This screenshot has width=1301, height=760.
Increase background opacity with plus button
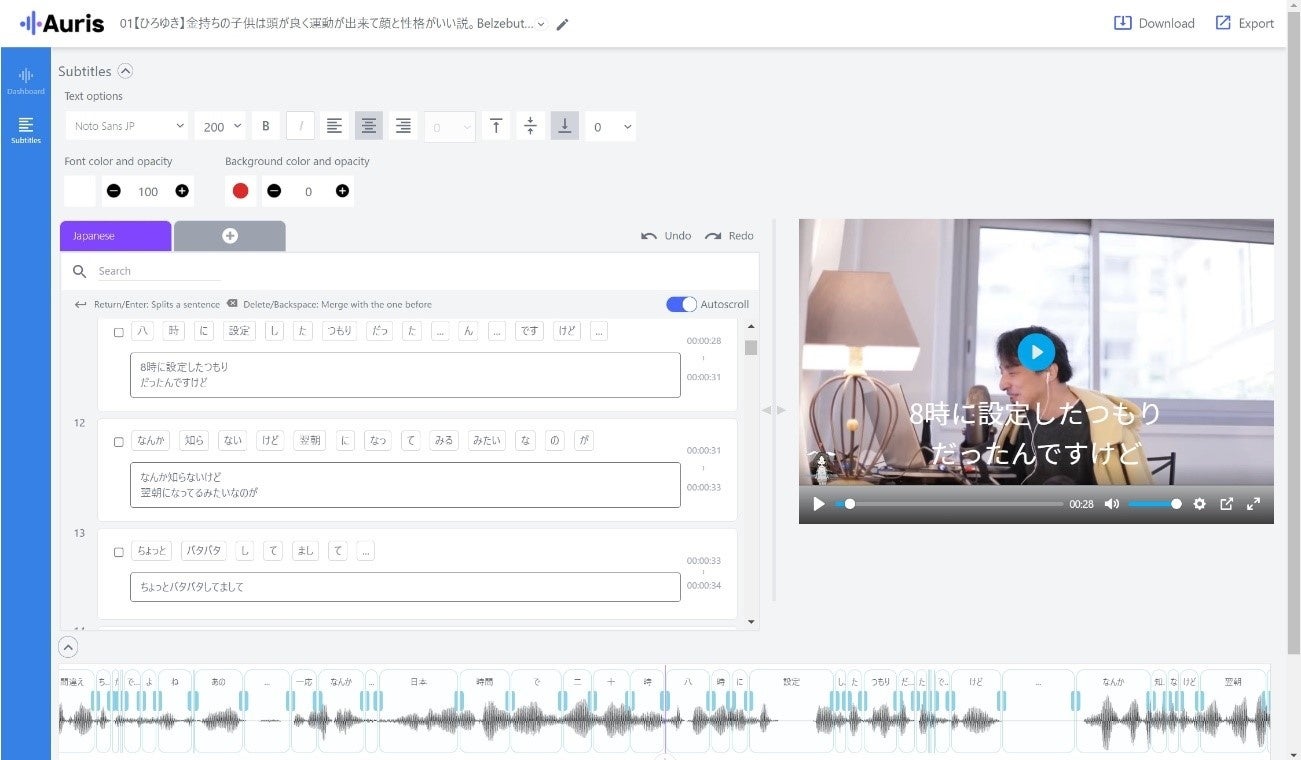point(342,191)
